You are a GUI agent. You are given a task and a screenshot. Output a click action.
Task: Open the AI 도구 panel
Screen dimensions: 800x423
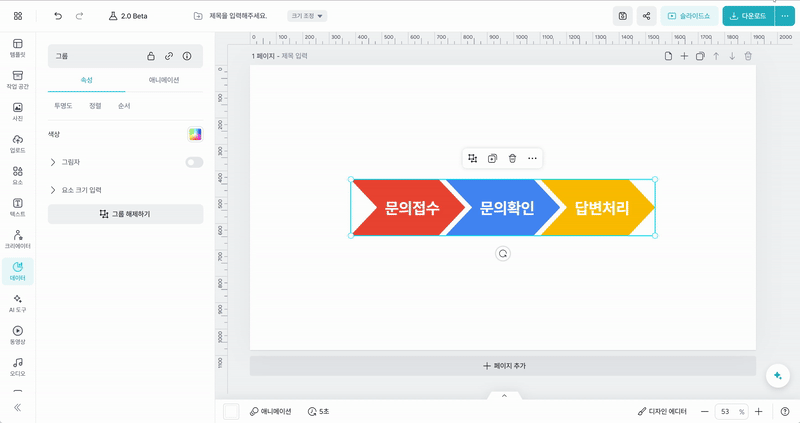pos(18,303)
